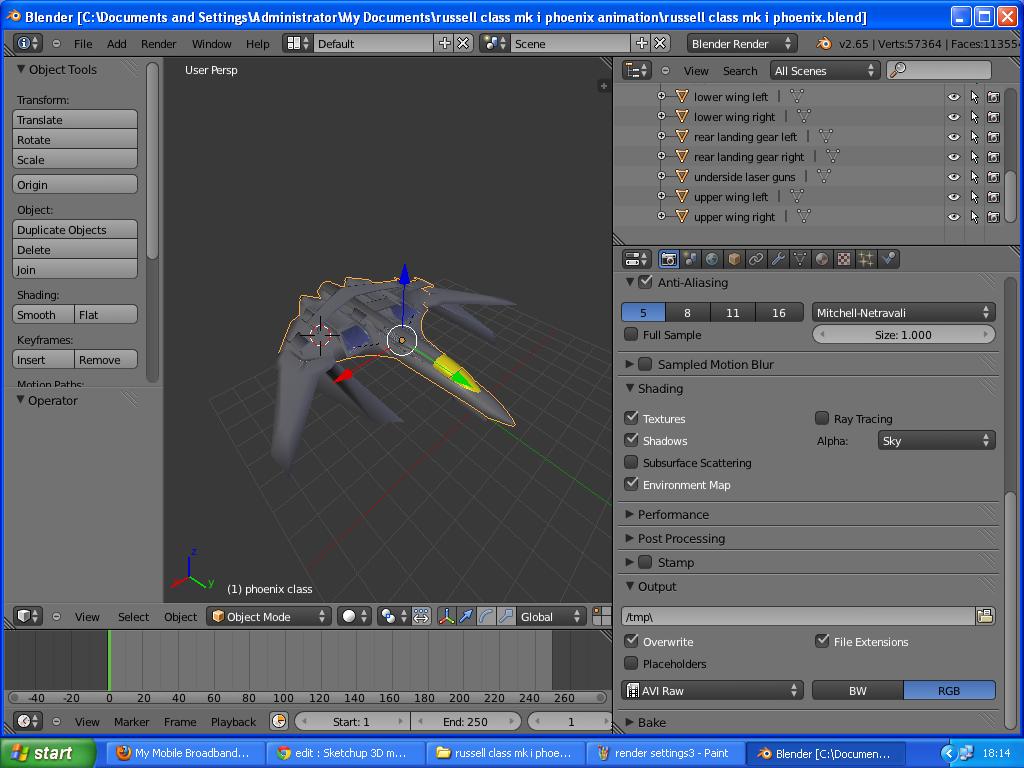
Task: Open the Marker menu in the timeline
Action: click(x=131, y=721)
